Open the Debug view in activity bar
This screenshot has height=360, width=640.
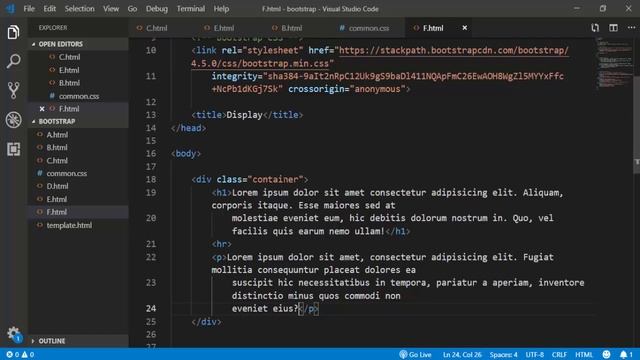coord(13,120)
